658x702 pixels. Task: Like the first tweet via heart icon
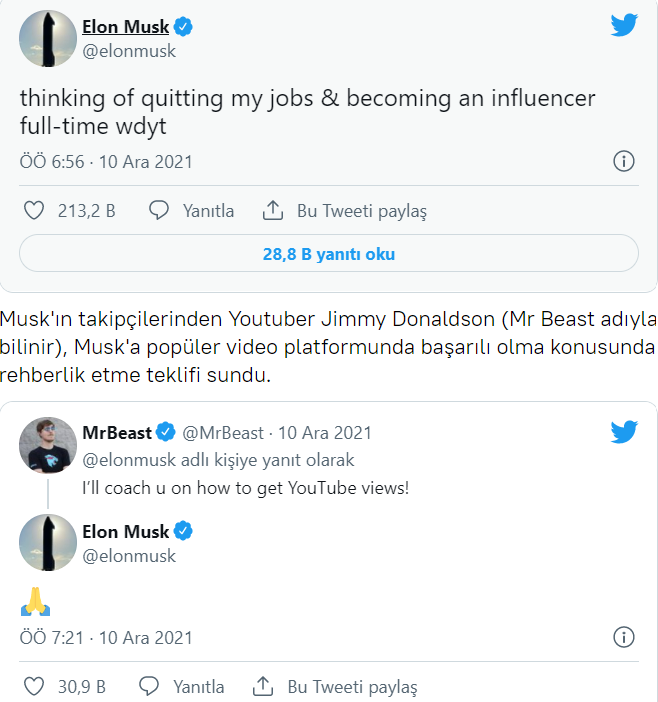click(x=33, y=211)
